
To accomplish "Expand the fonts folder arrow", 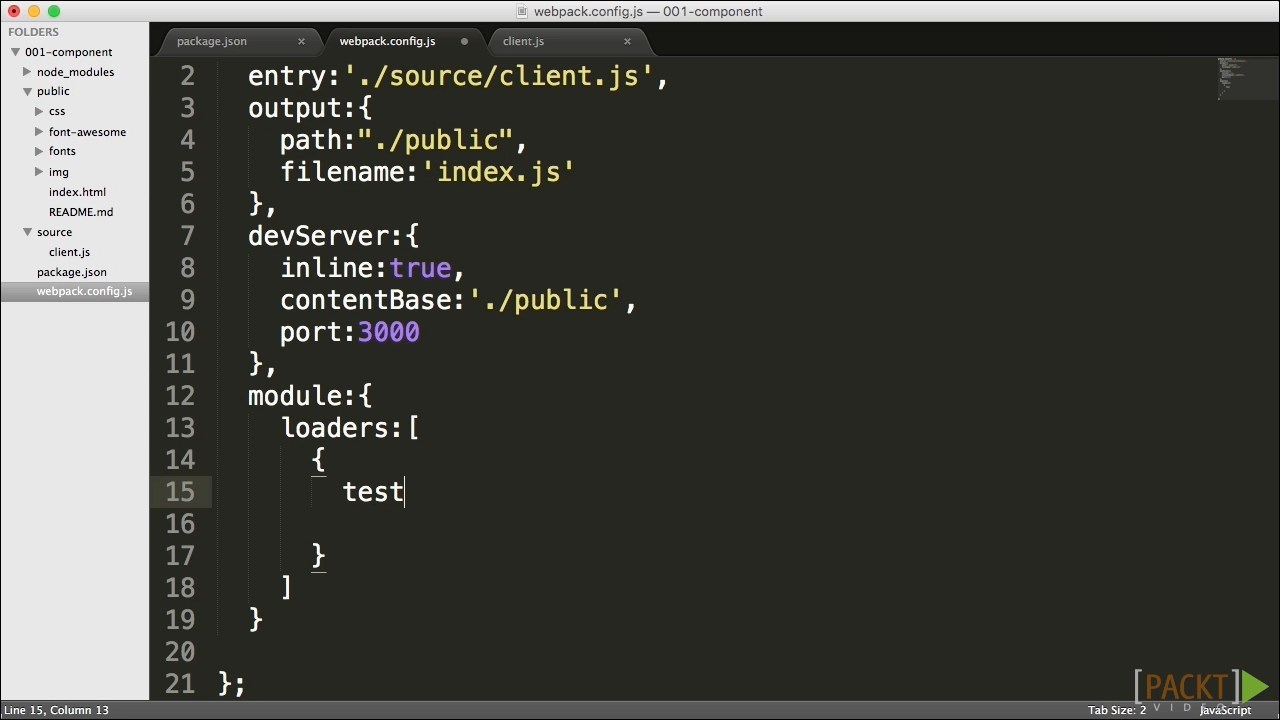I will click(39, 151).
